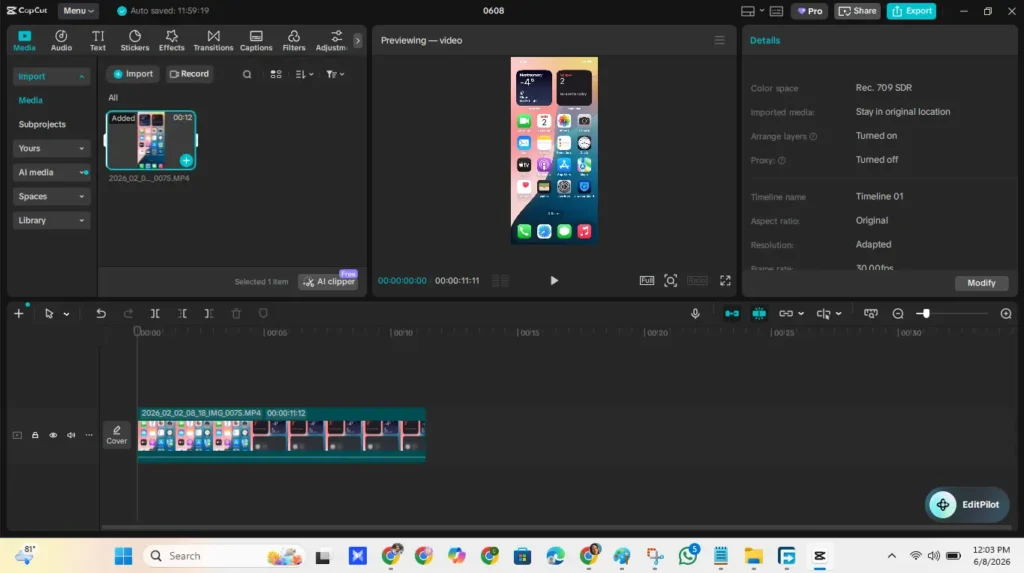Click the keyboard shortcuts icon
1024x573 pixels.
776,10
